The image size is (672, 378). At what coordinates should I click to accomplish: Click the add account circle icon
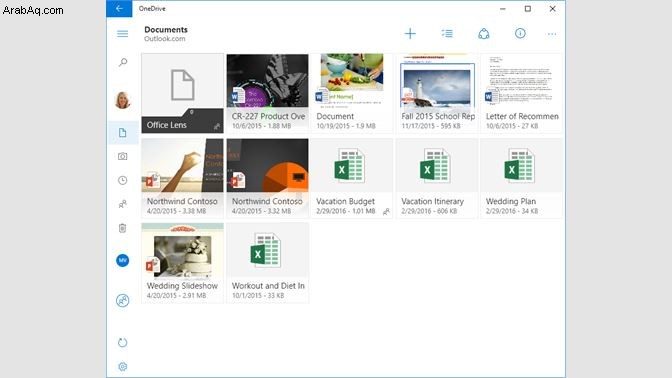pos(123,300)
